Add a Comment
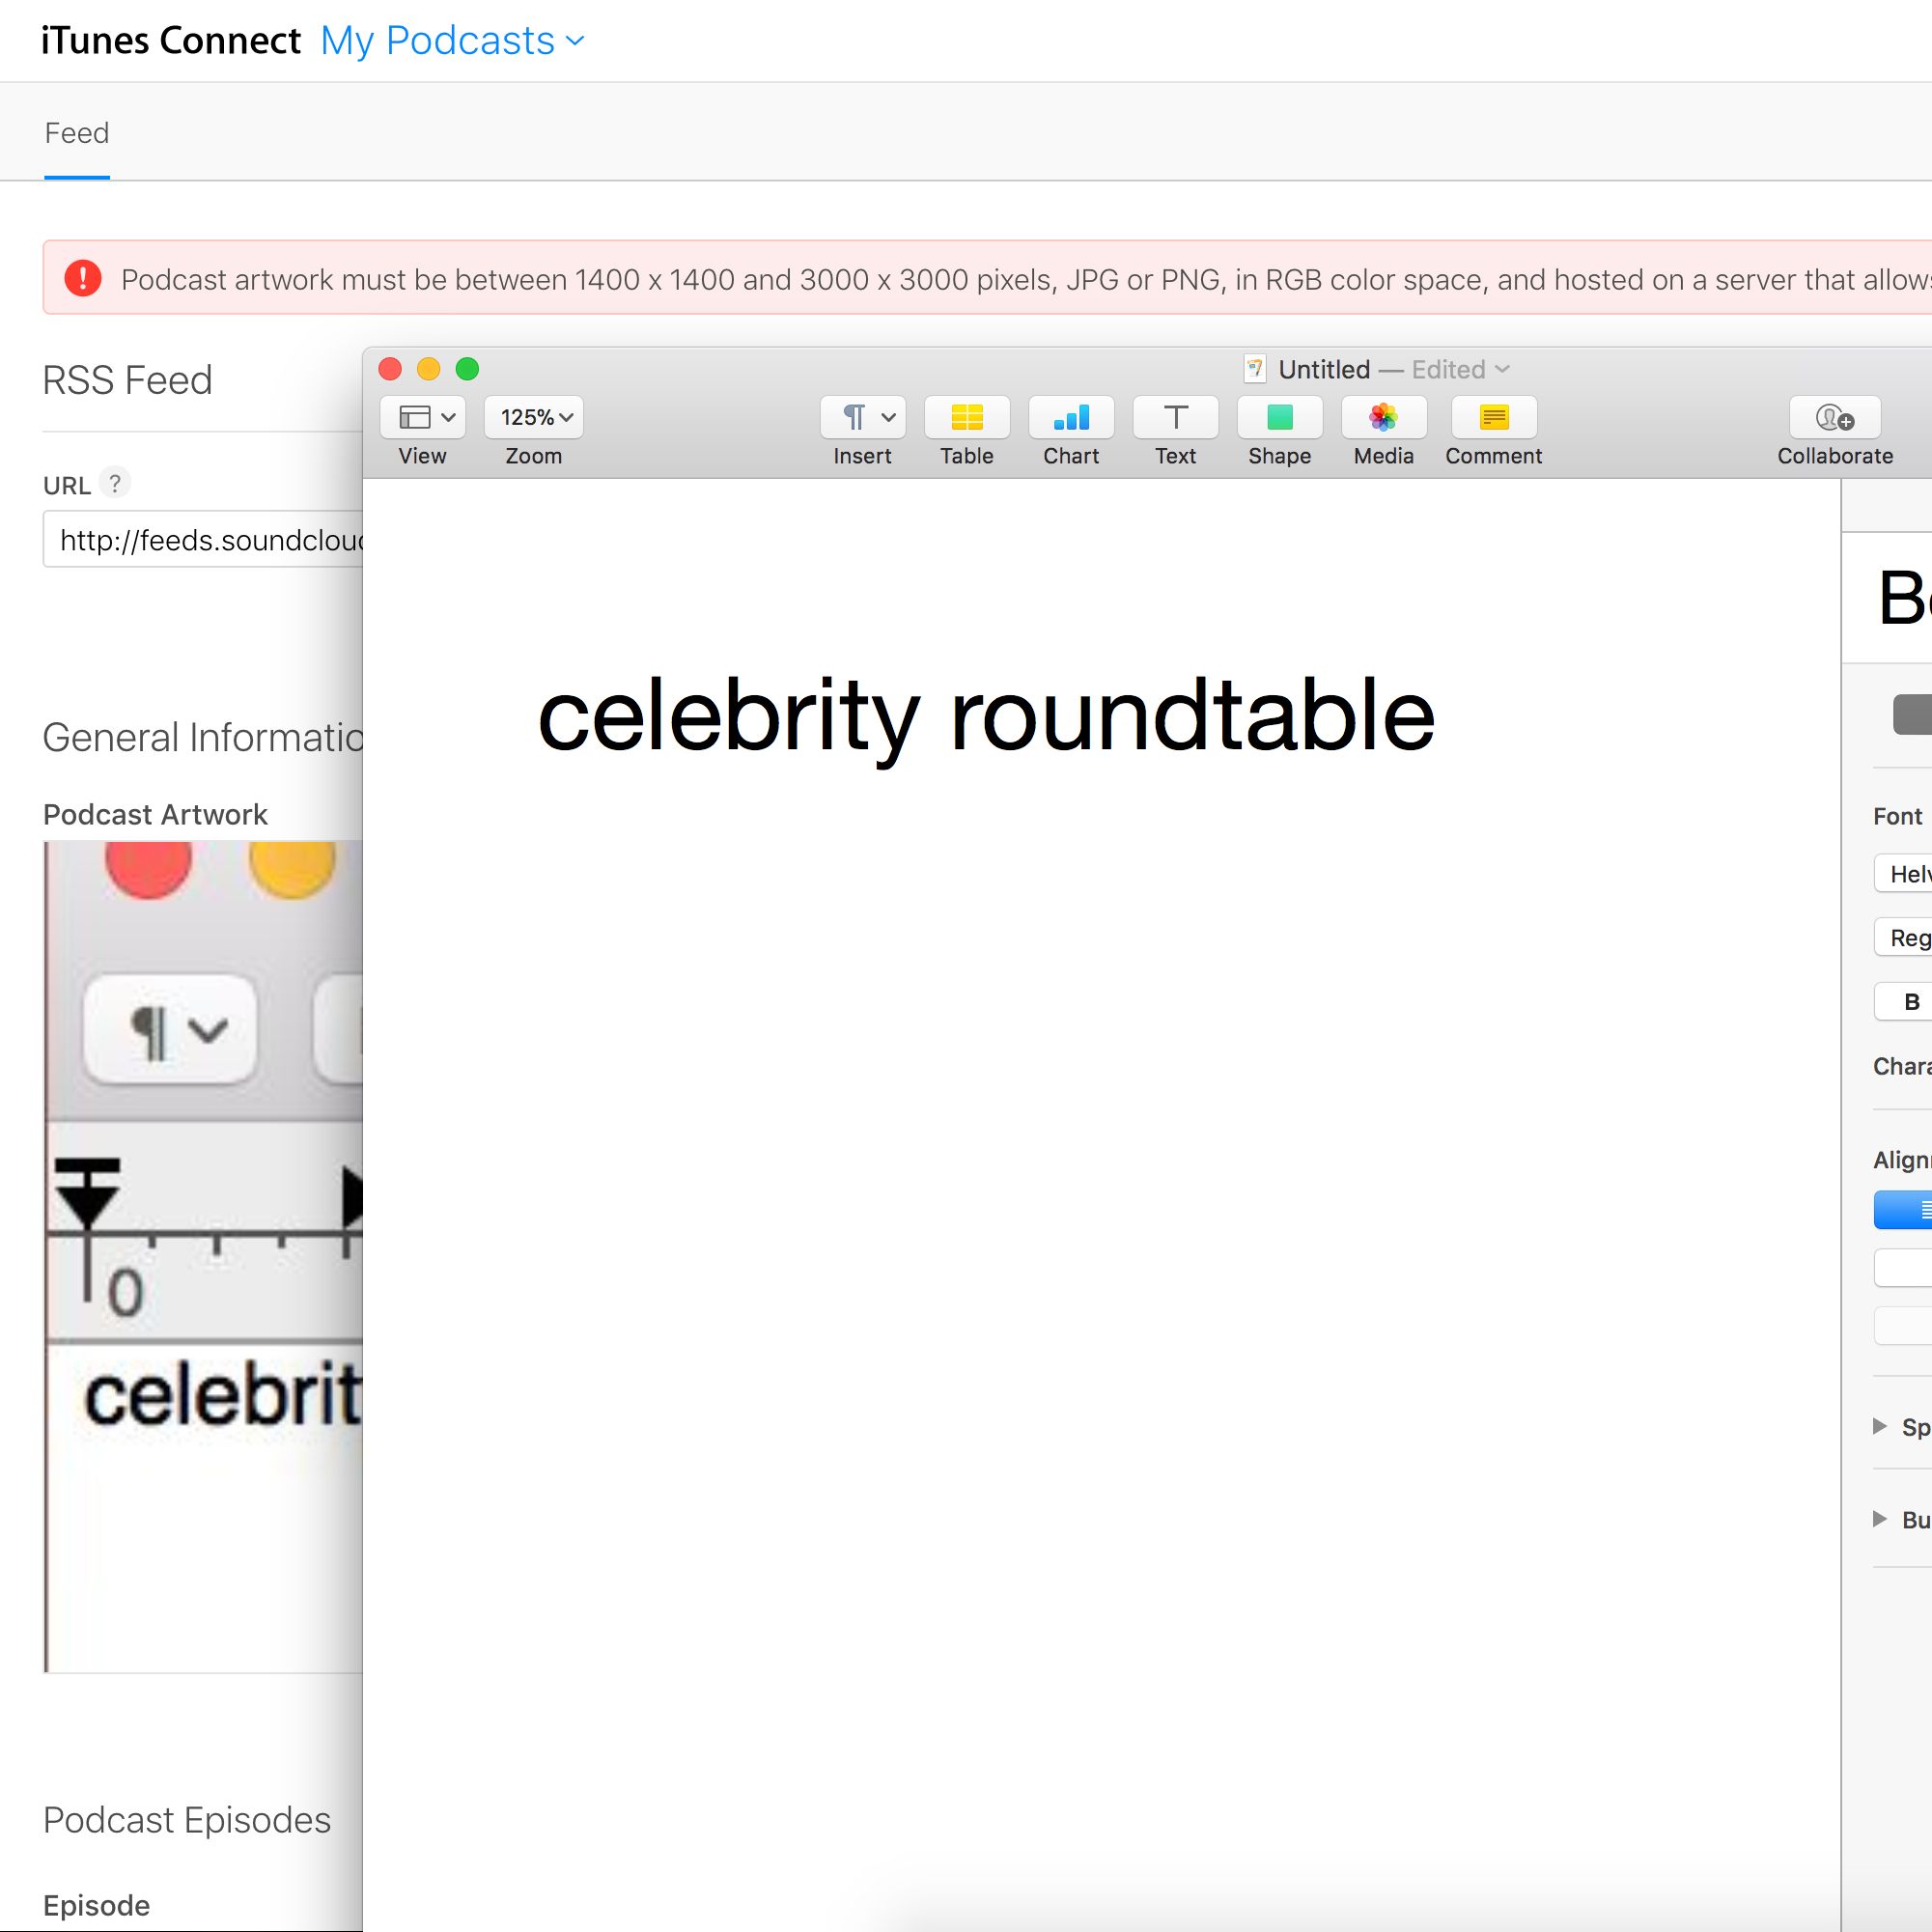The image size is (1932, 1932). pyautogui.click(x=1493, y=417)
